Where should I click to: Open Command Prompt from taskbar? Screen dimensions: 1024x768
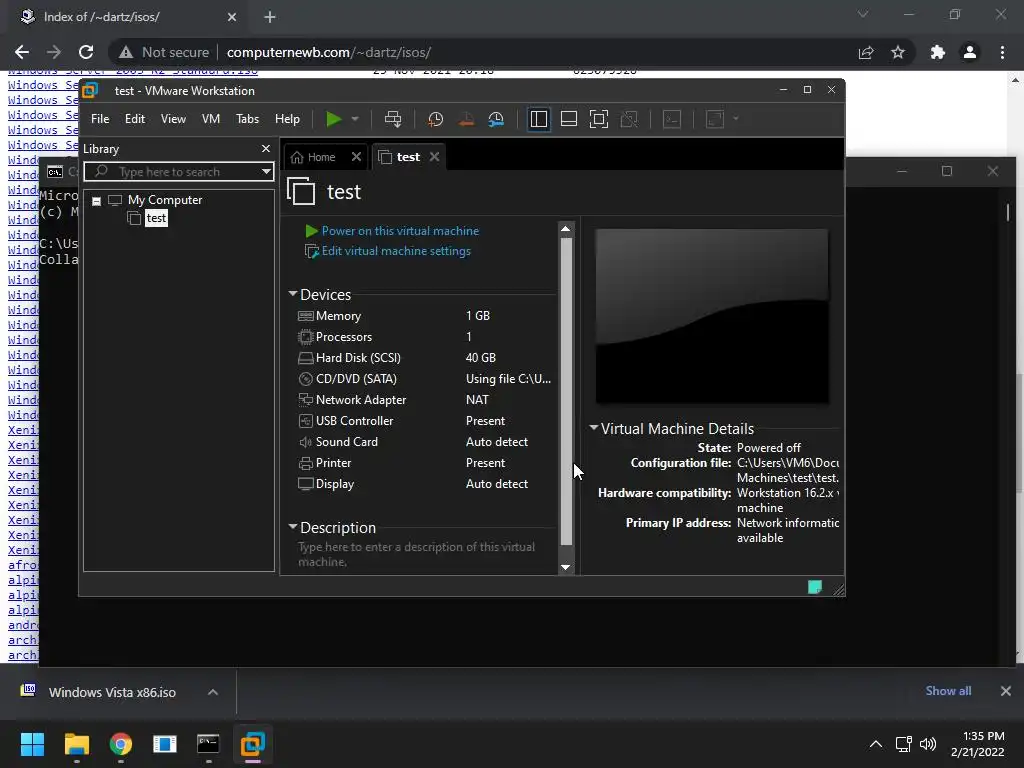(208, 744)
